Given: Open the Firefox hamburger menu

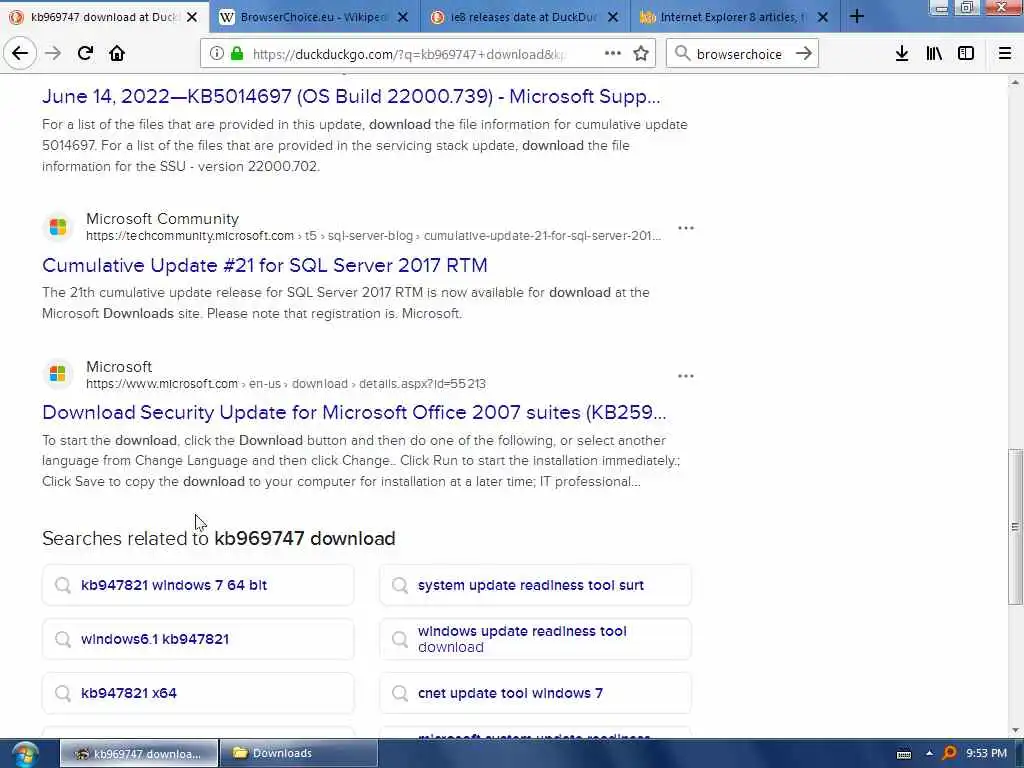Looking at the screenshot, I should [1005, 54].
